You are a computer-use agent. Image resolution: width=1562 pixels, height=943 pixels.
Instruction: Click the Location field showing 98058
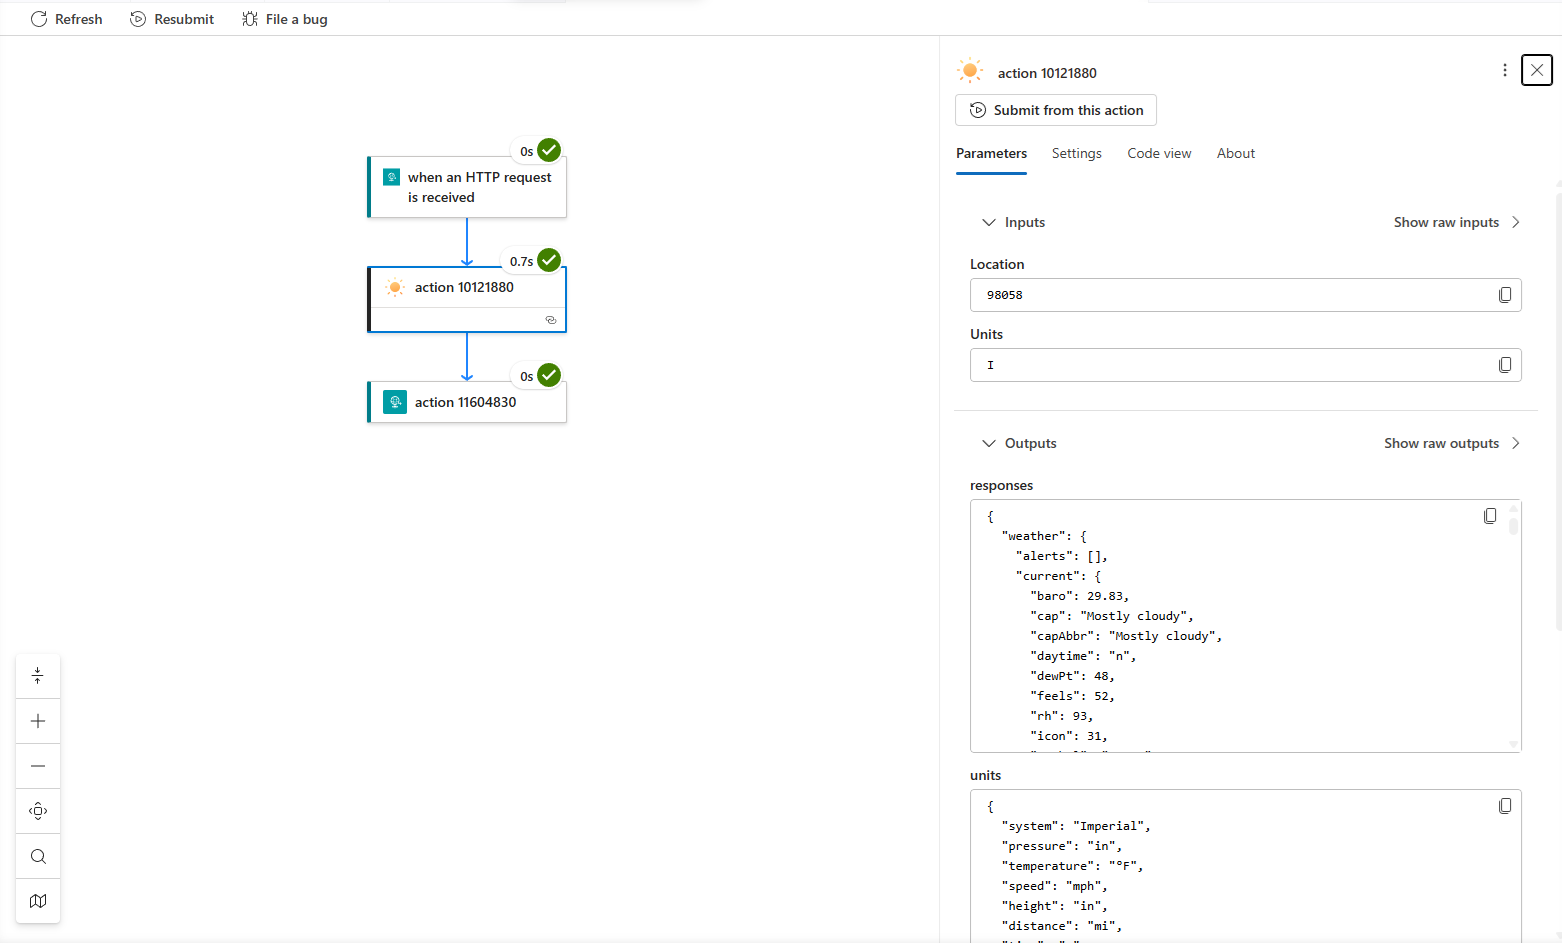tap(1245, 295)
